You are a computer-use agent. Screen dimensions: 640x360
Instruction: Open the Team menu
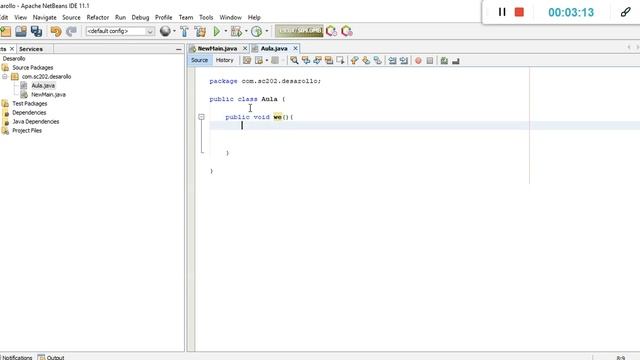tap(186, 18)
